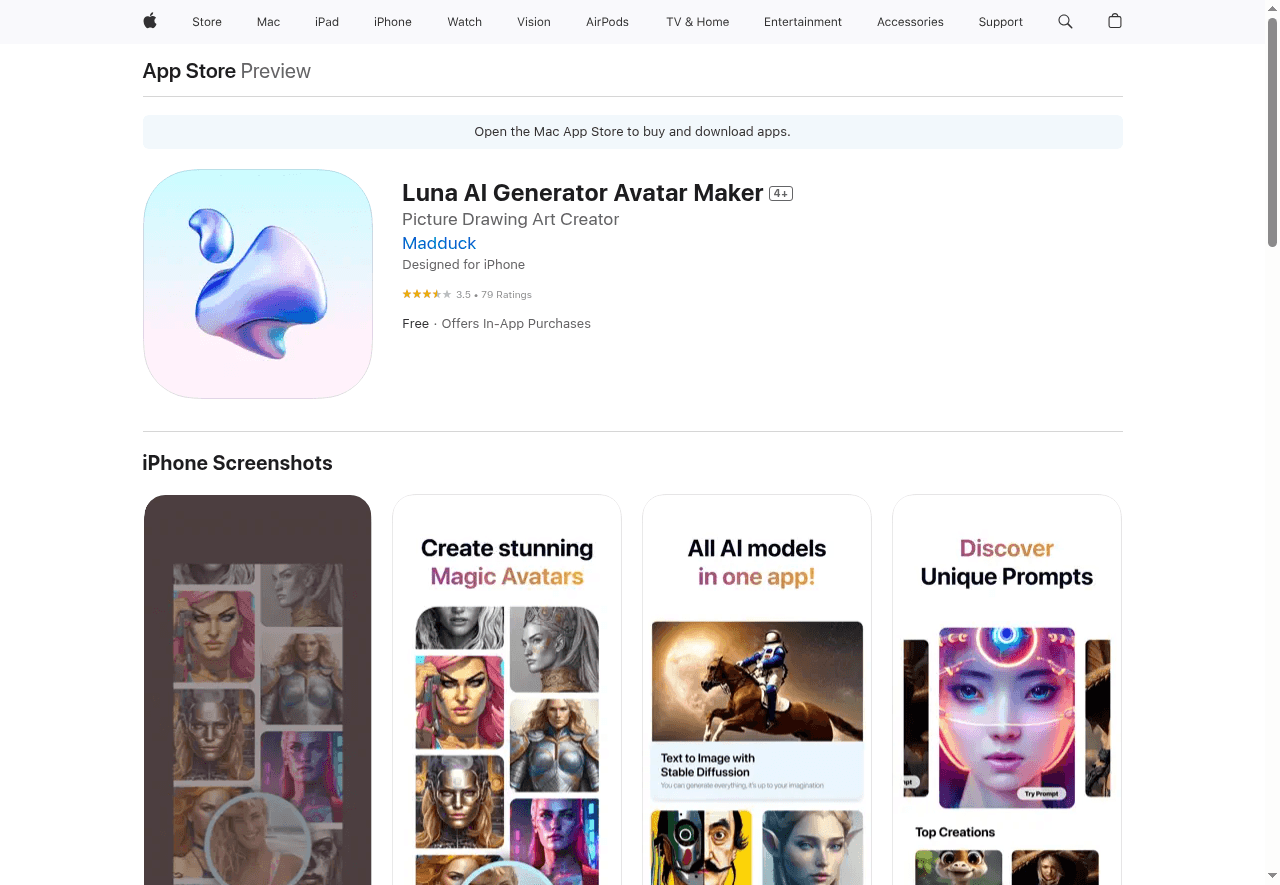1280x885 pixels.
Task: Select iPad in navigation bar
Action: point(327,22)
